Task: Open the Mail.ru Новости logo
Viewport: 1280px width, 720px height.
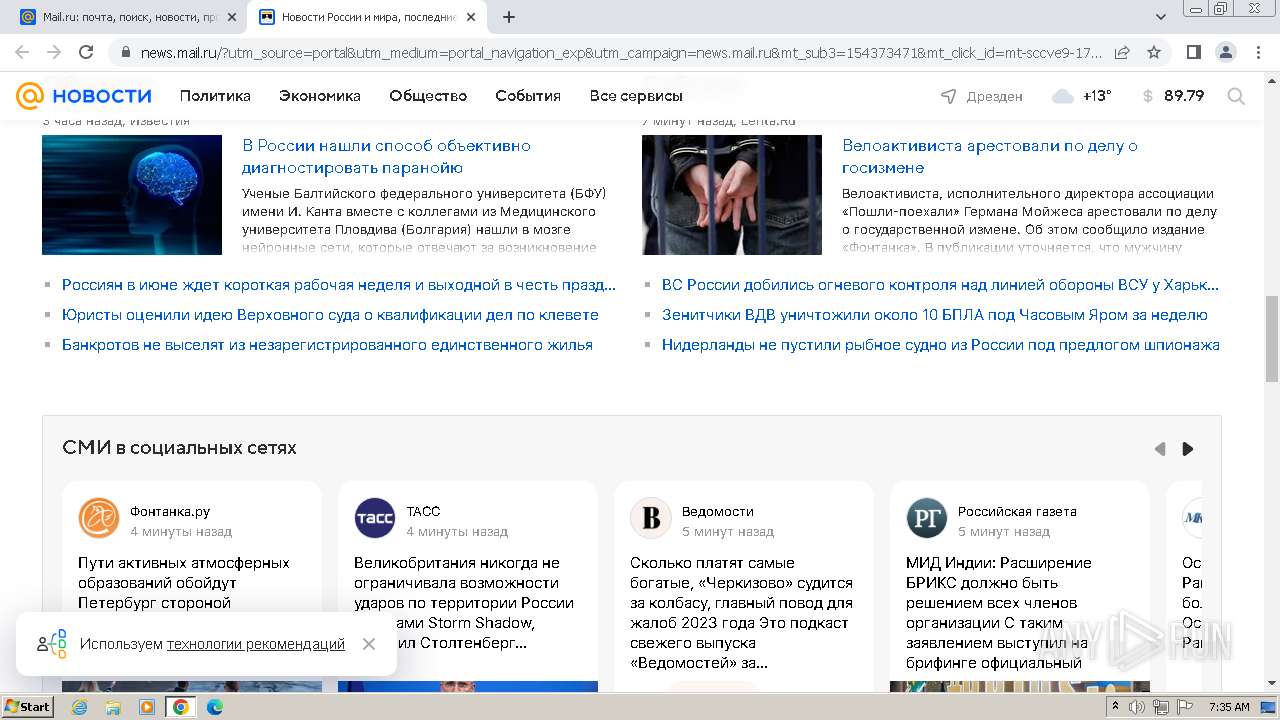Action: pos(84,96)
